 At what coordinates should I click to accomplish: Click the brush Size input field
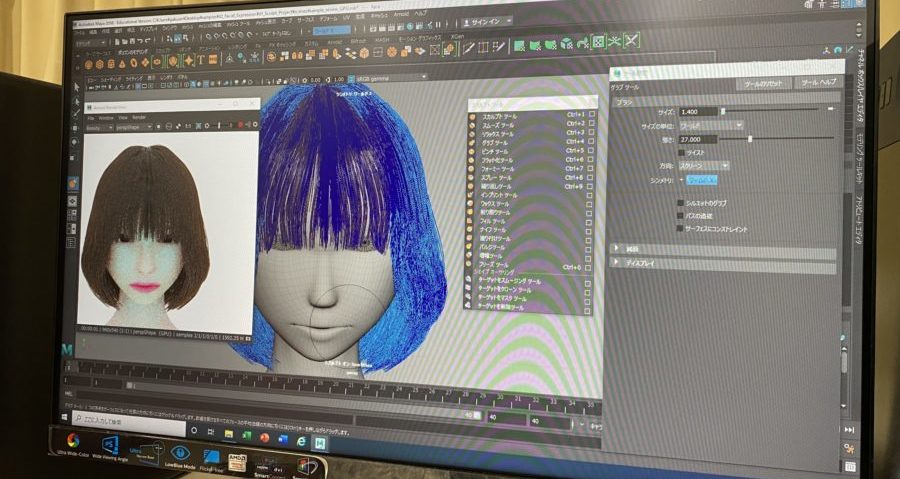(x=698, y=111)
